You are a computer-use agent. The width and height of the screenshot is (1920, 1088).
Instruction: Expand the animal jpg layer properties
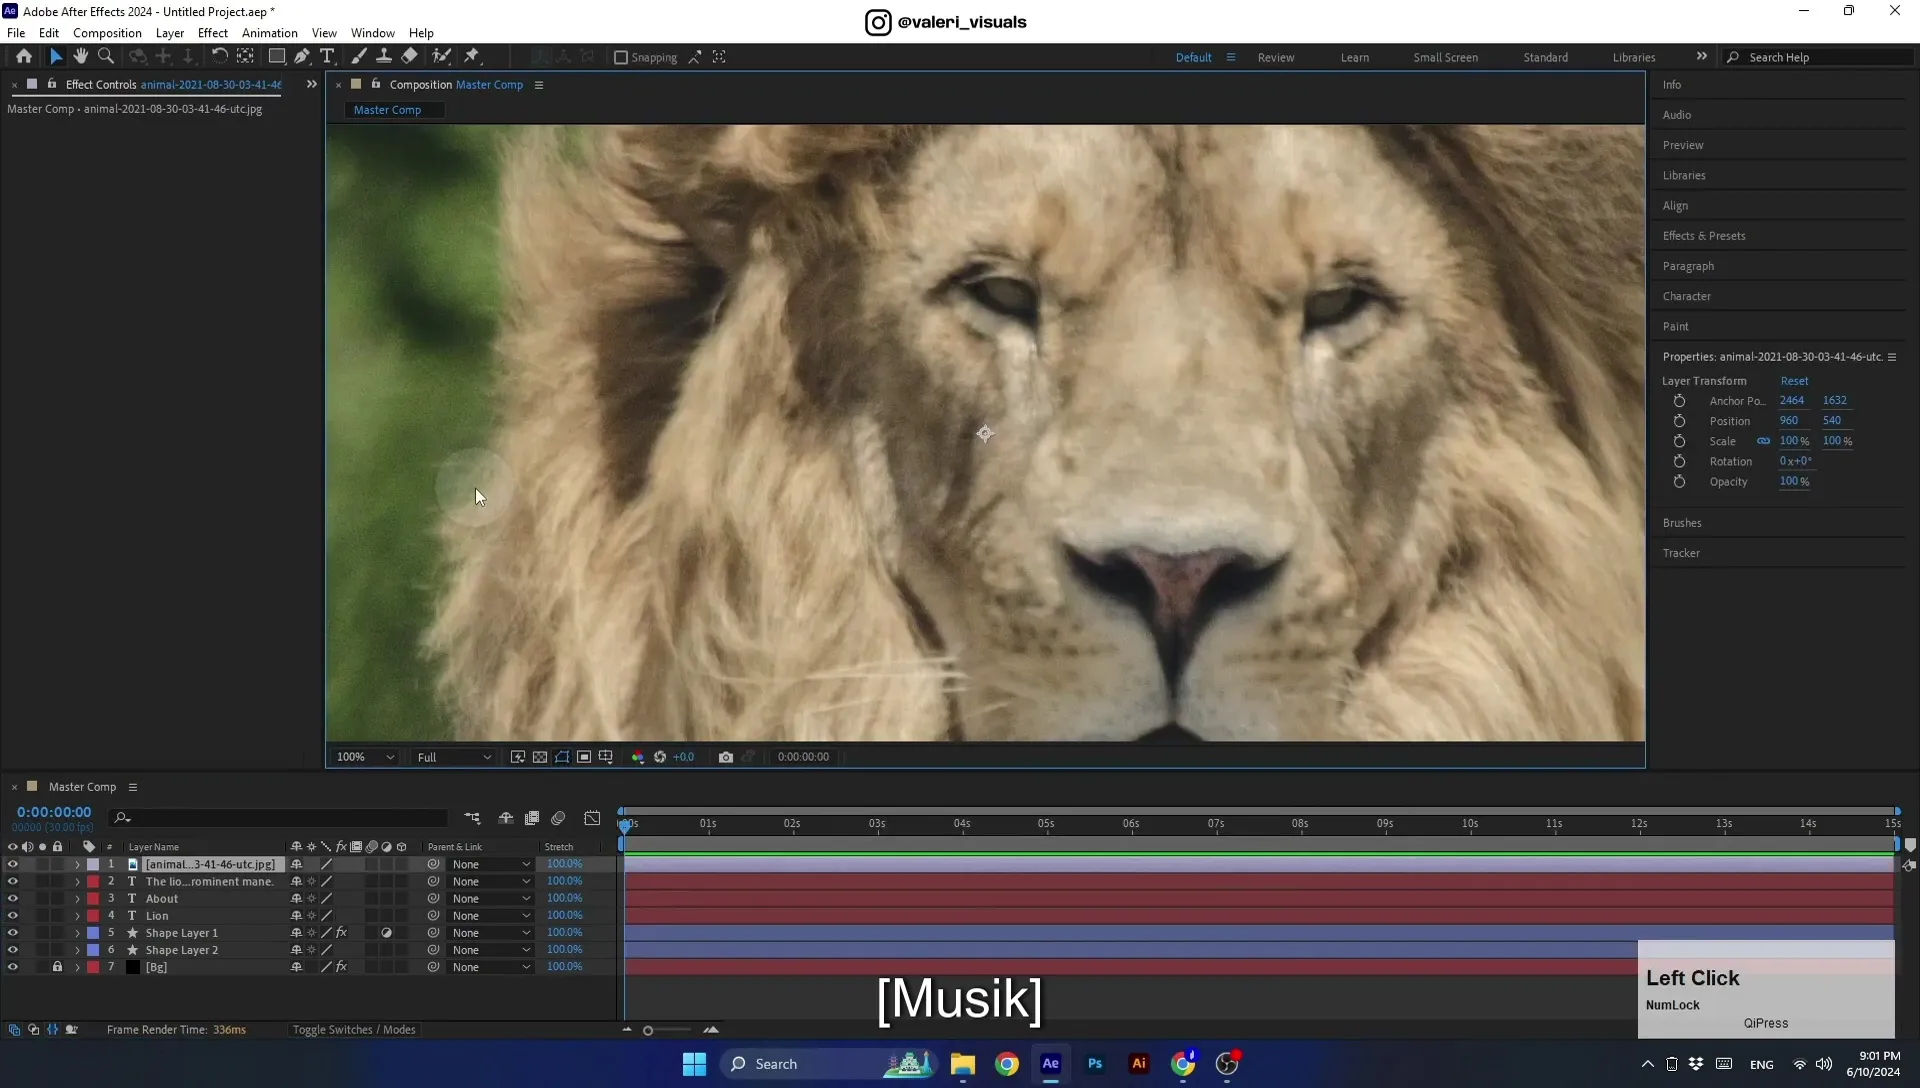[x=77, y=865]
